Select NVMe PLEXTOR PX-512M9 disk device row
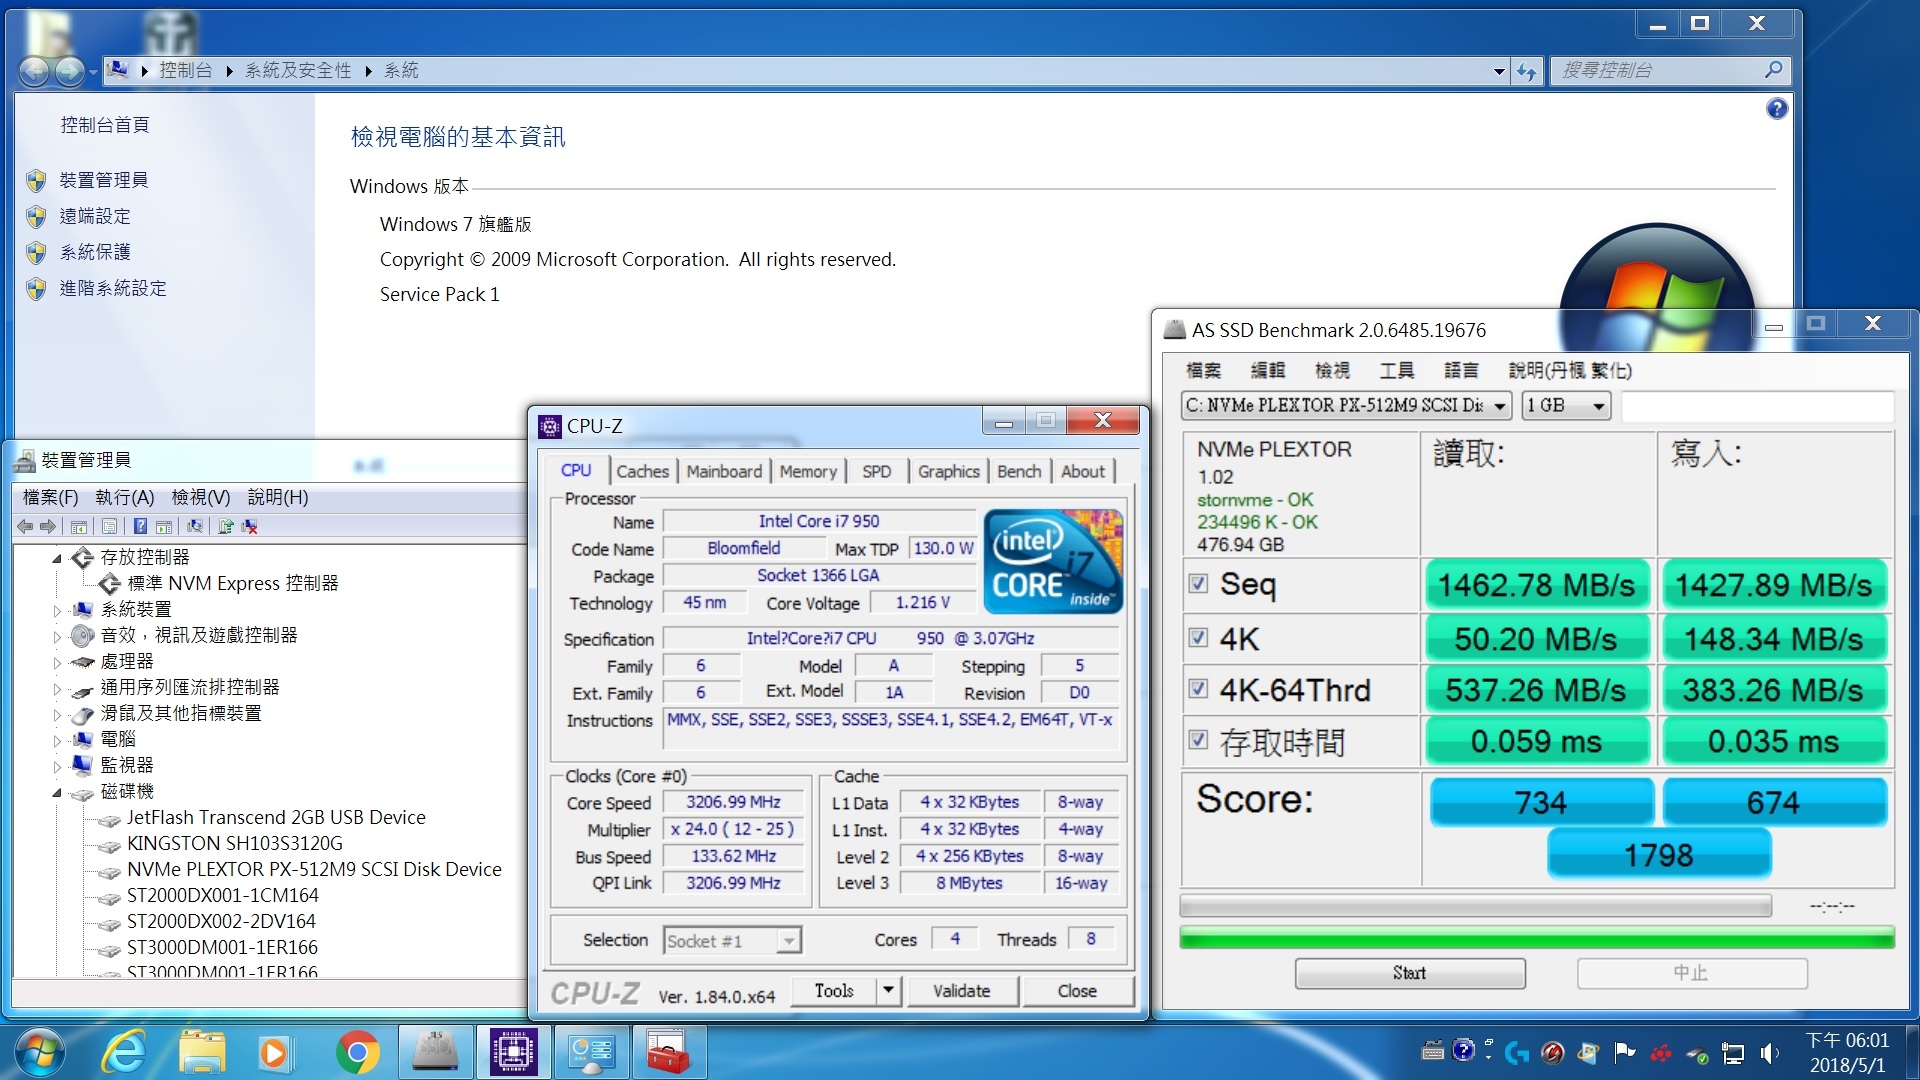 pos(313,870)
